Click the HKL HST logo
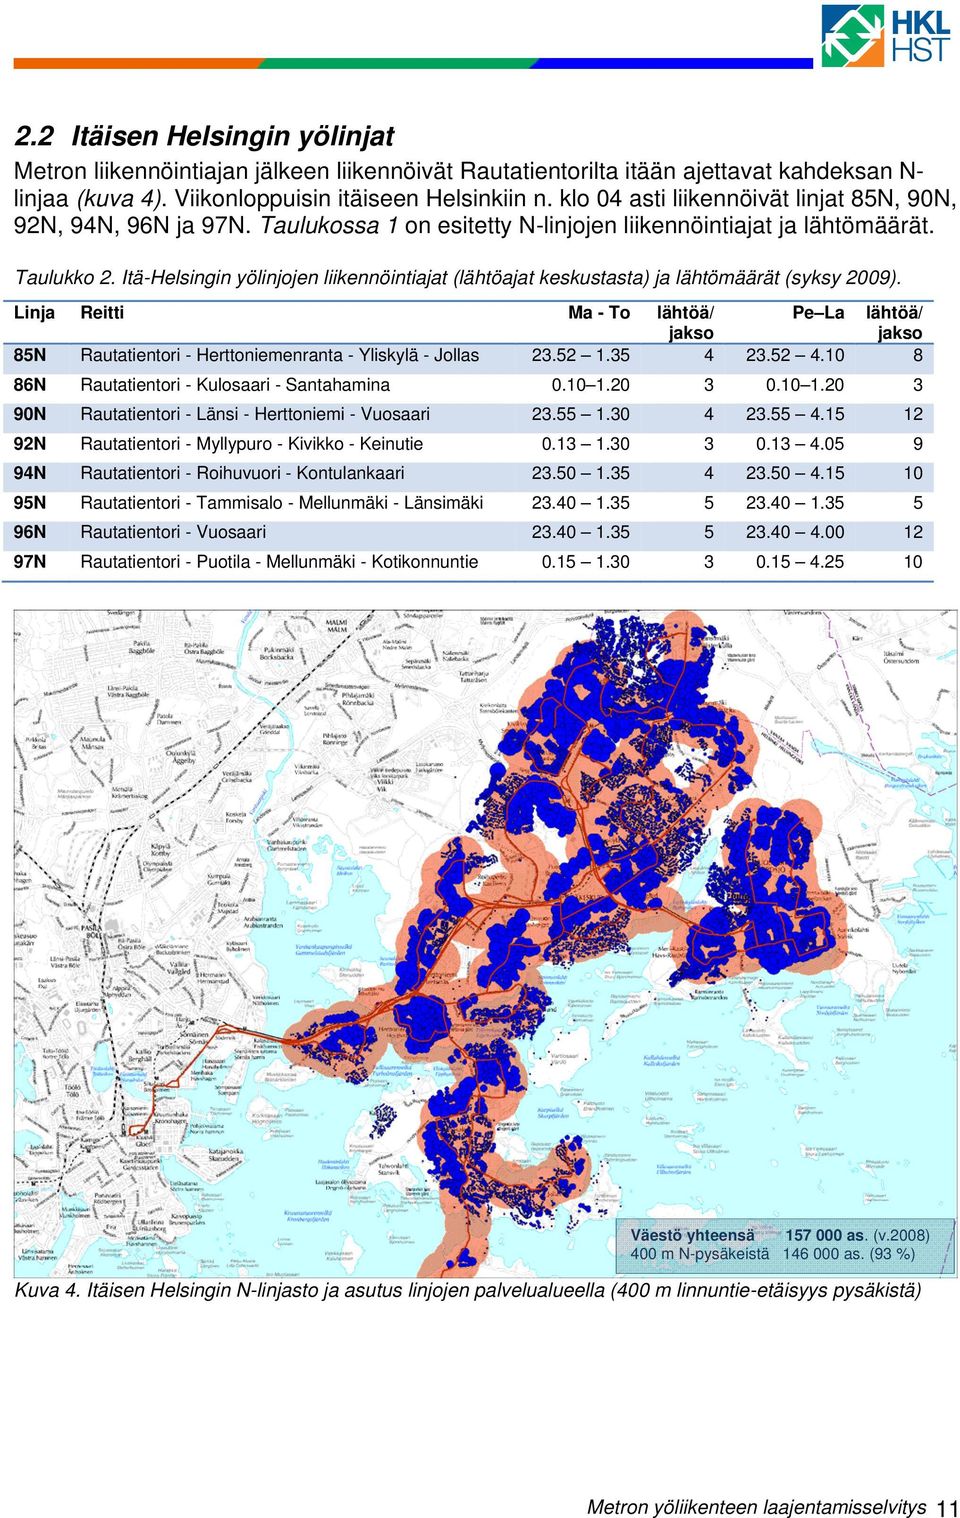Image resolution: width=960 pixels, height=1518 pixels. point(886,35)
